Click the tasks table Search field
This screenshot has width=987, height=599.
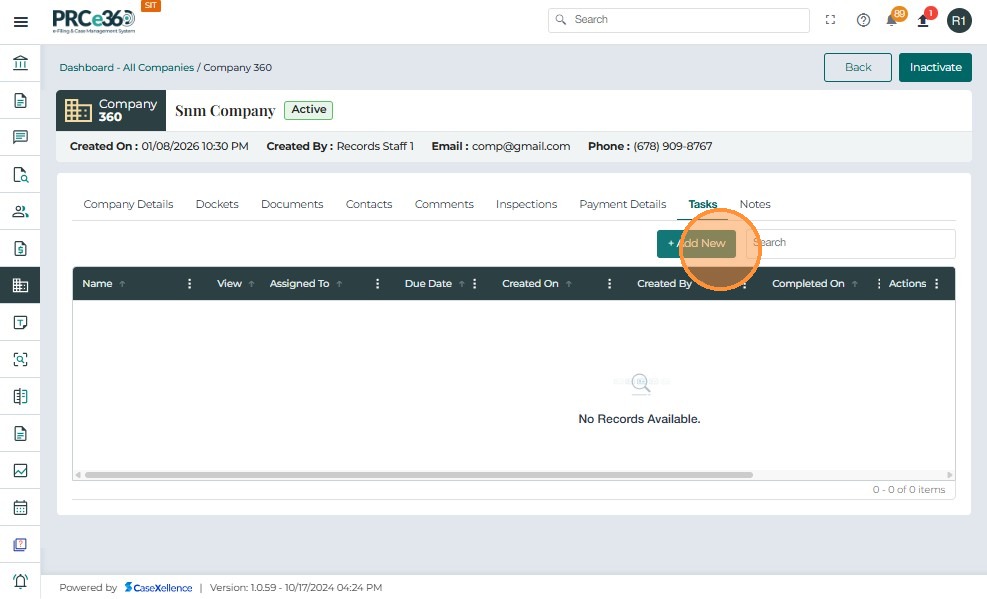point(850,244)
